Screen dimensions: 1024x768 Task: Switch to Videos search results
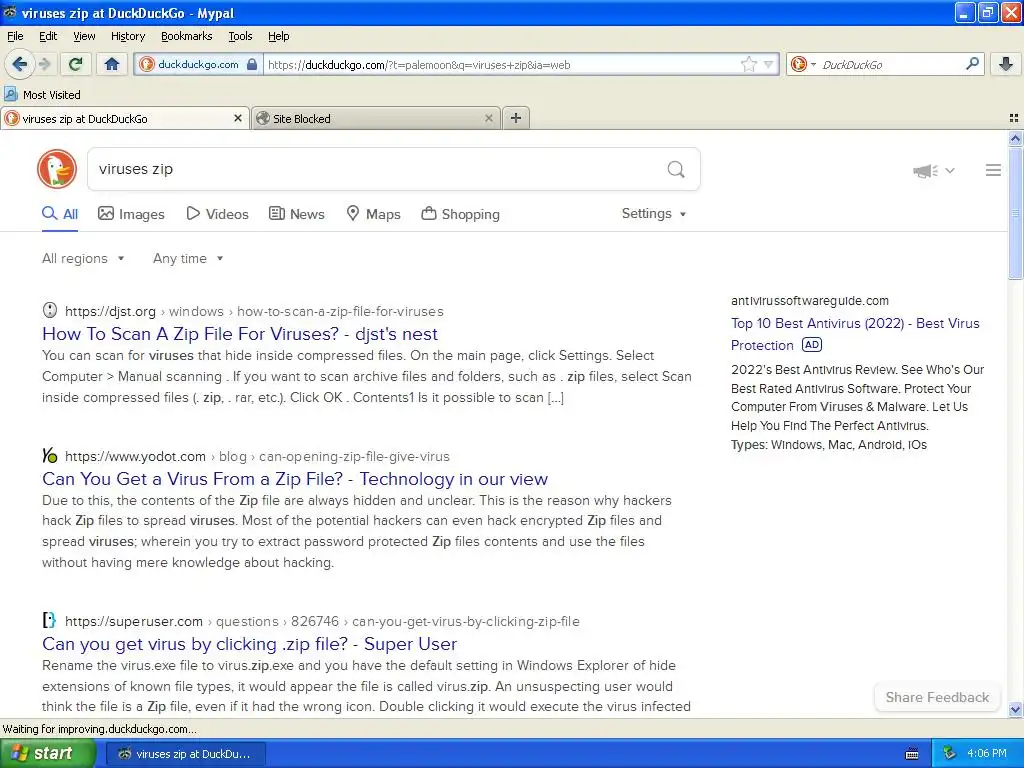pos(217,214)
